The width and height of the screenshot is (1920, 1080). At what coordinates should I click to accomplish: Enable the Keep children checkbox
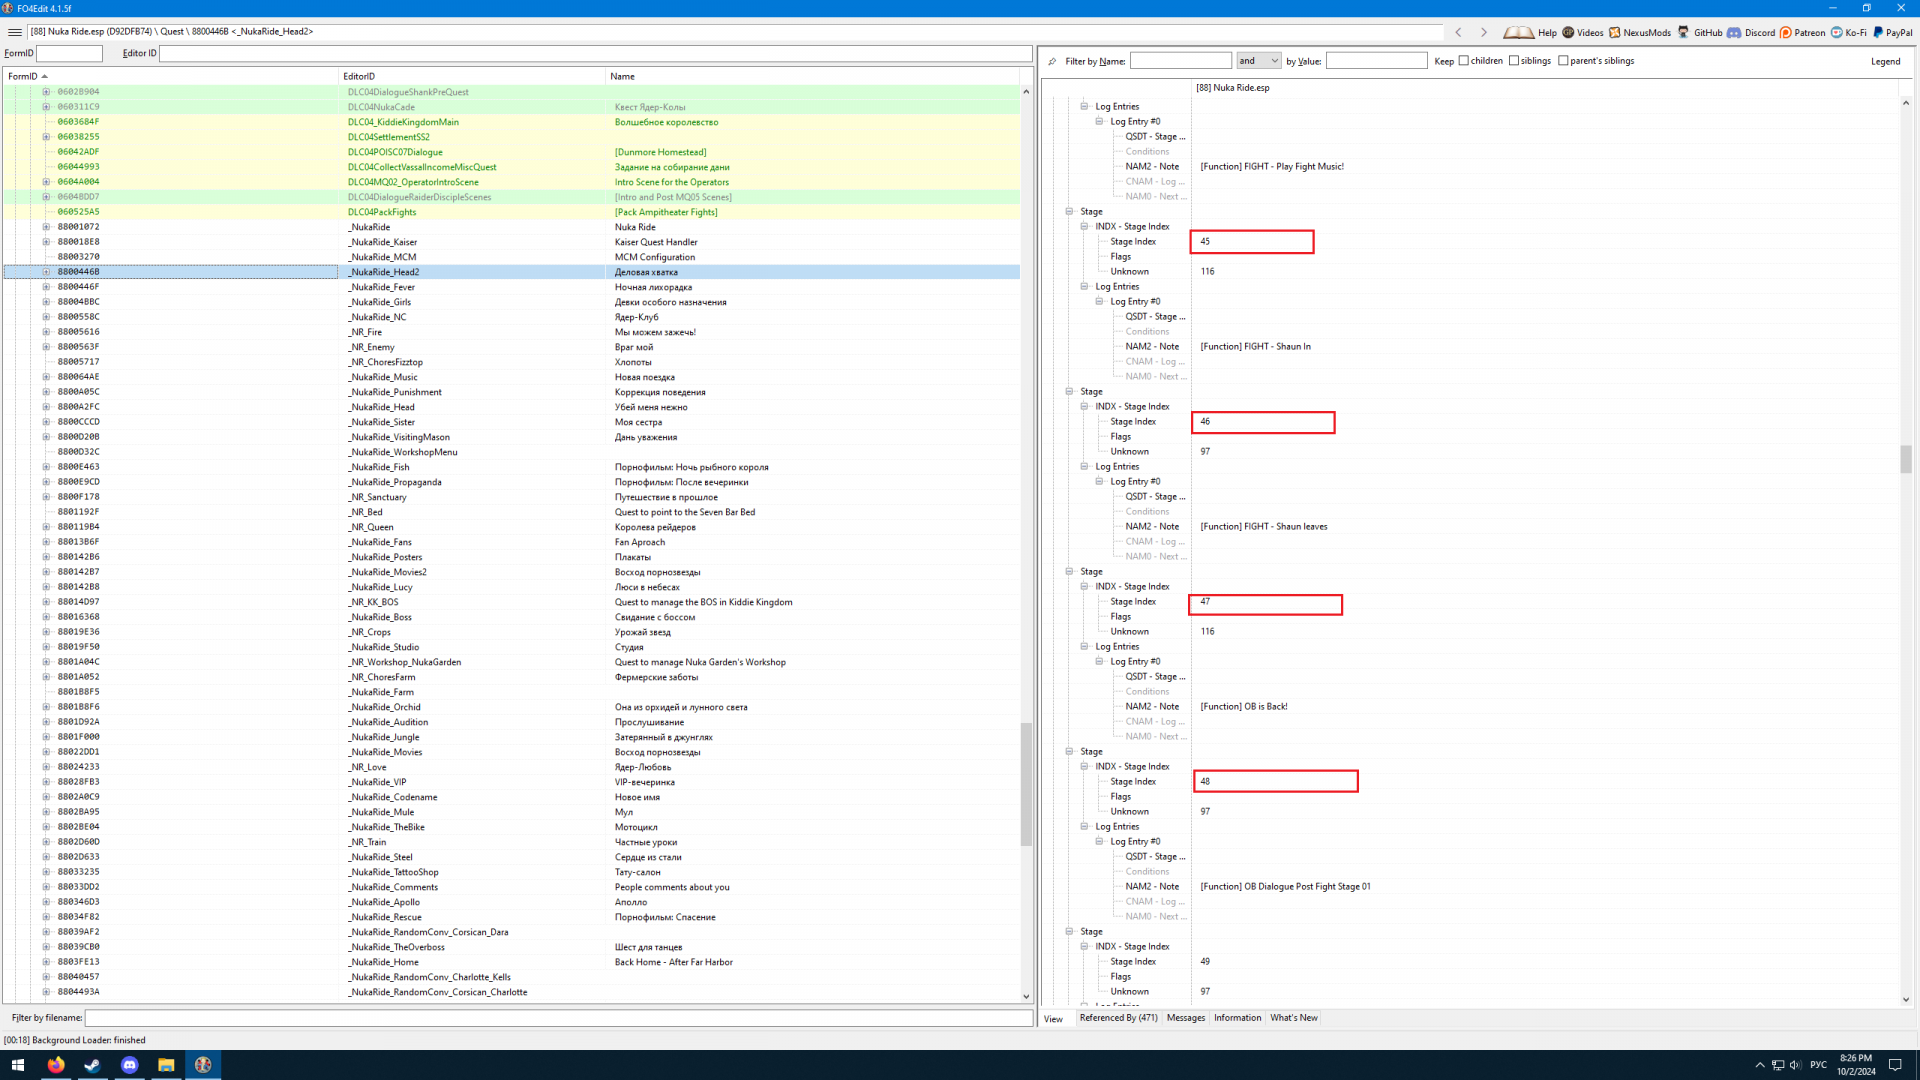(1464, 61)
